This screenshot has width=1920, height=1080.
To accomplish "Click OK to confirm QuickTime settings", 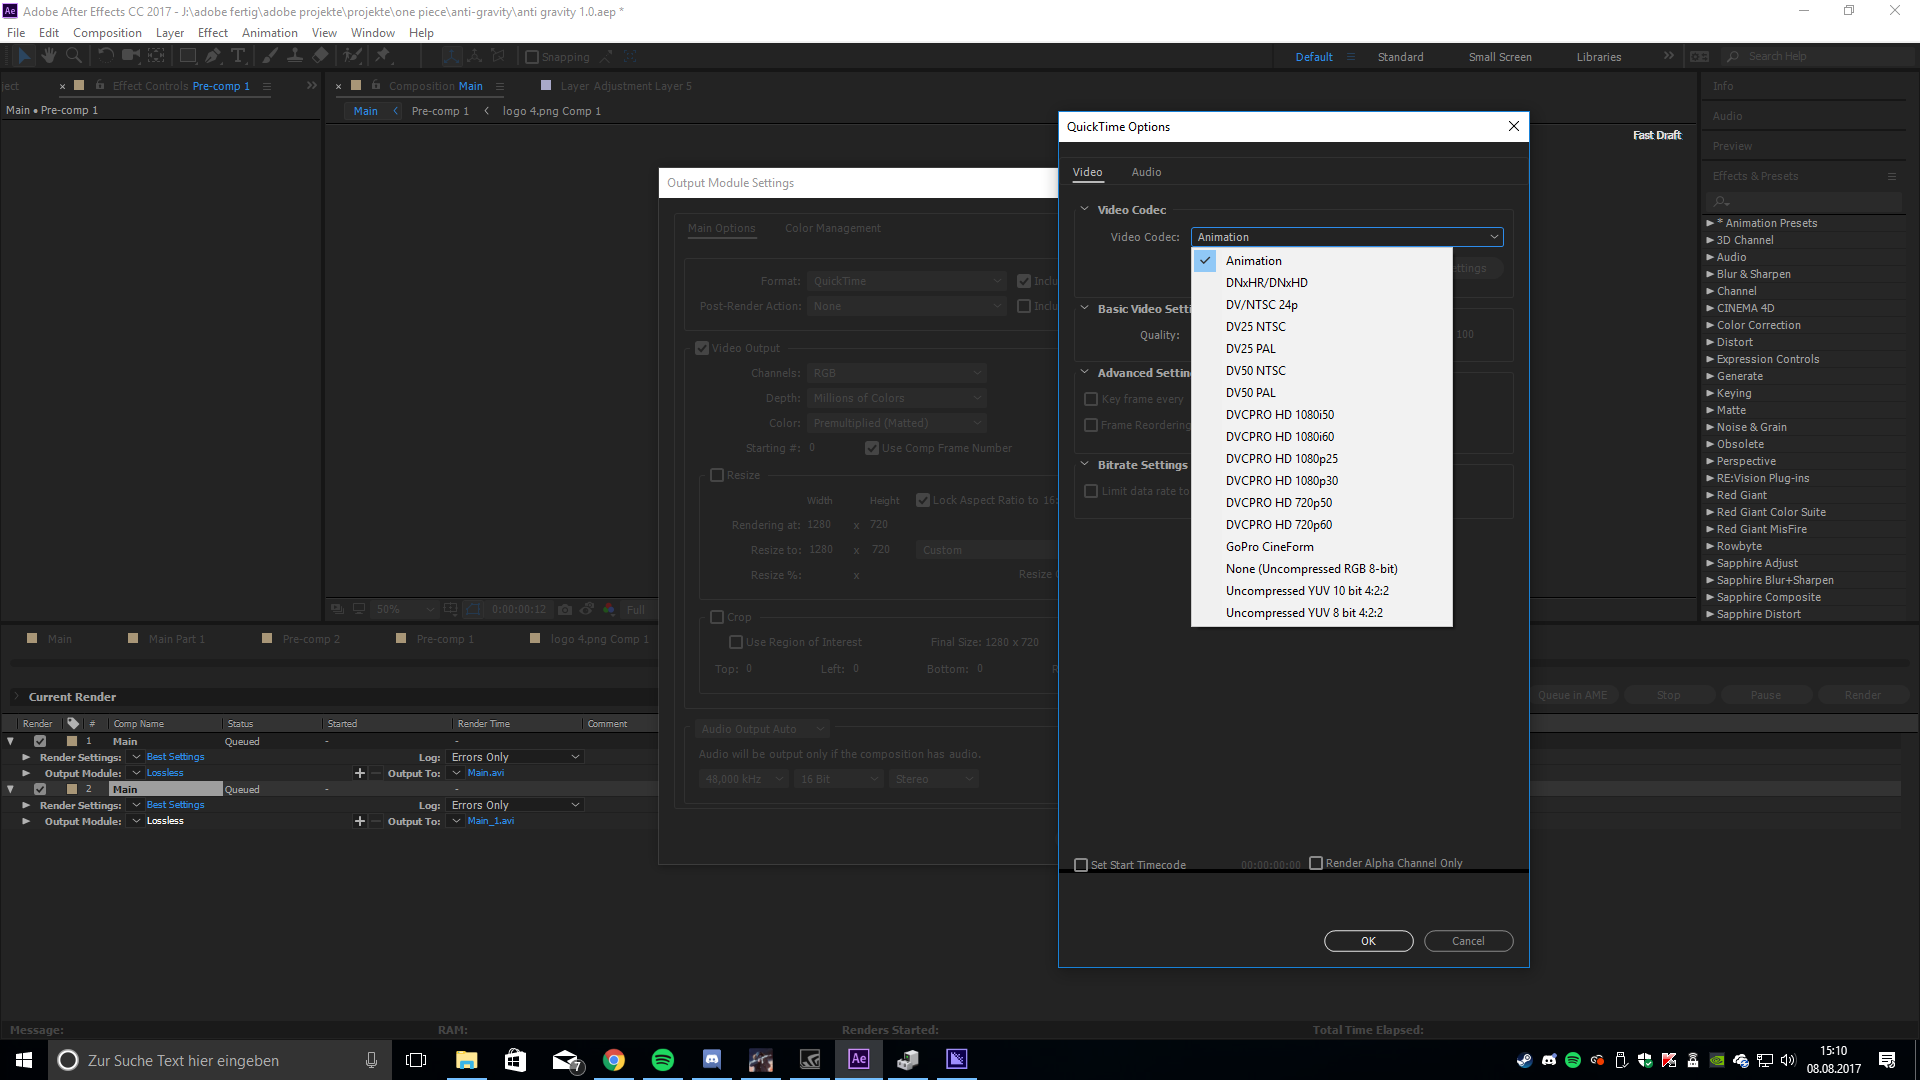I will [1367, 940].
